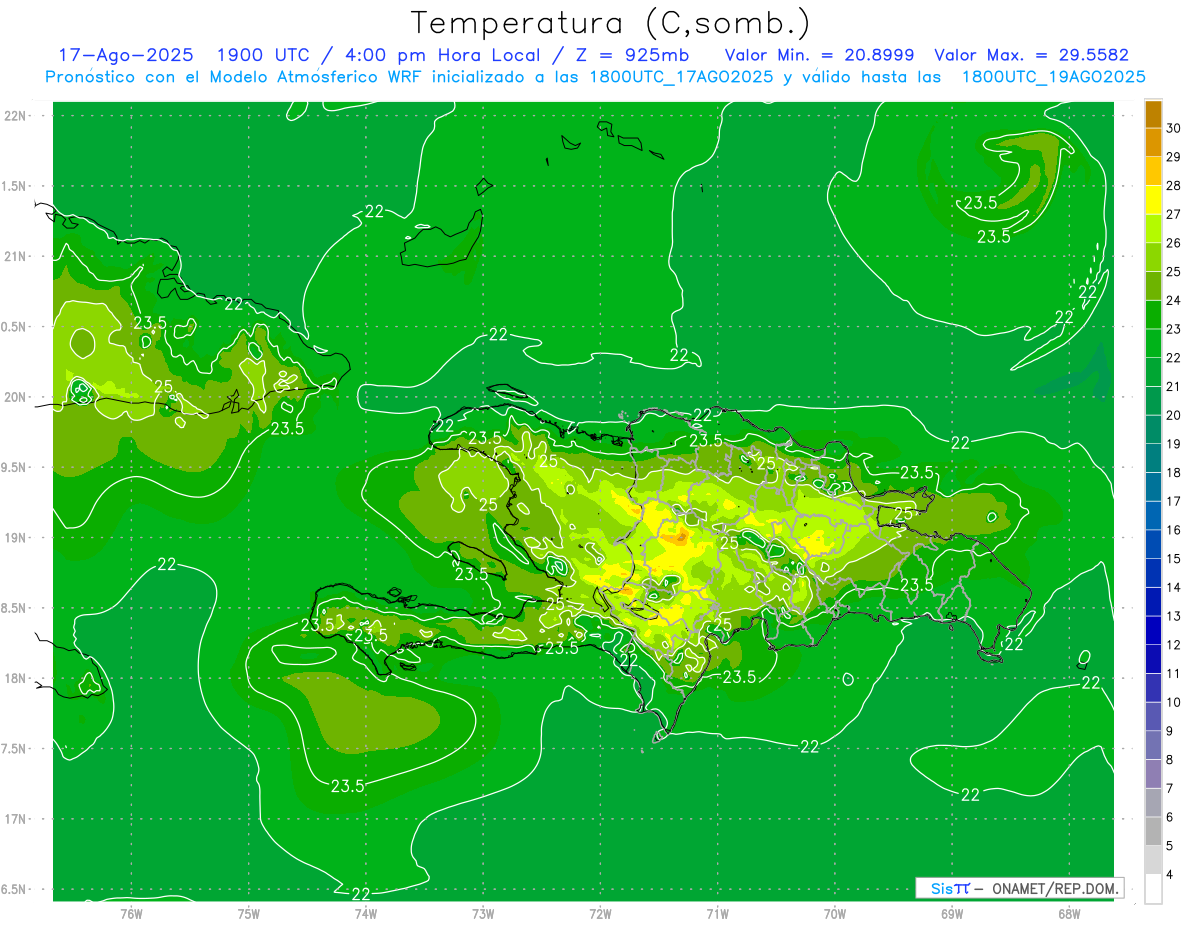This screenshot has height=927, width=1200.
Task: Click the '21N' latitude axis label
Action: 15,256
